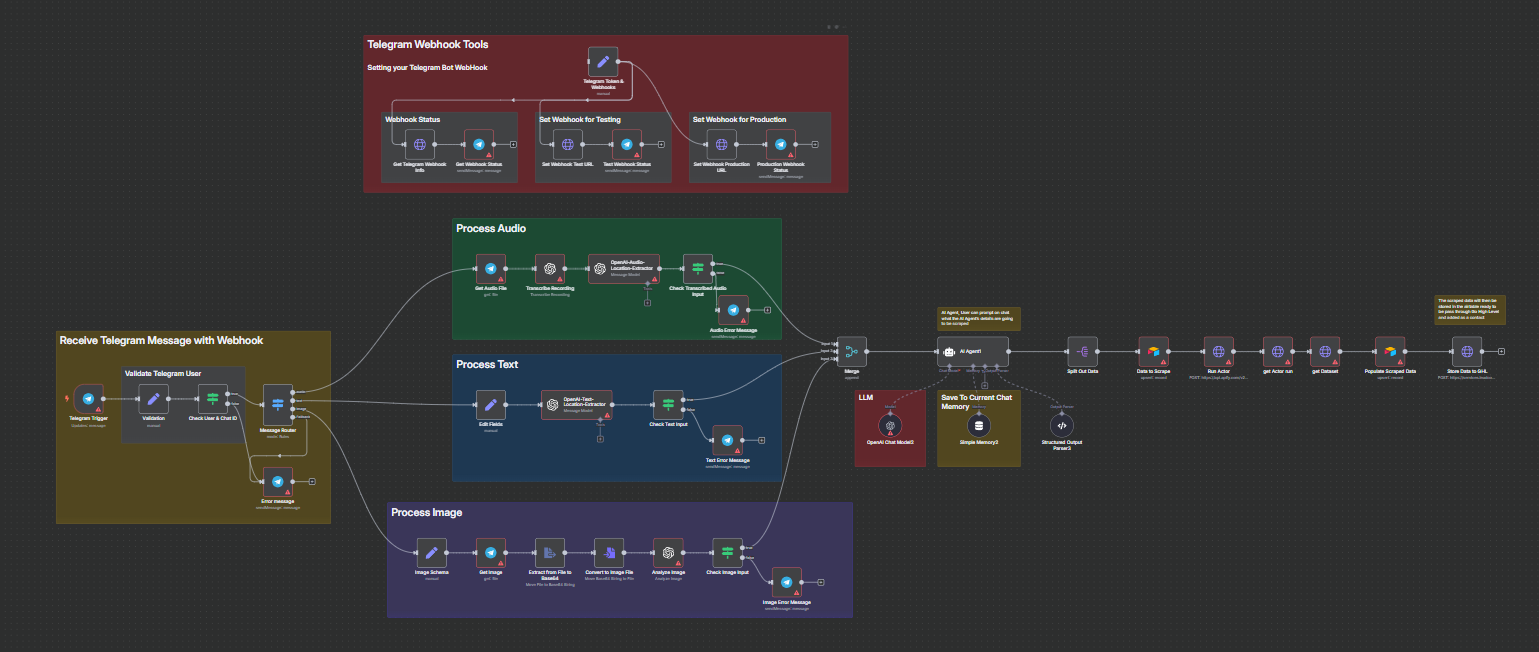The image size is (1539, 652).
Task: Add node after Audio Error Message
Action: 767,311
